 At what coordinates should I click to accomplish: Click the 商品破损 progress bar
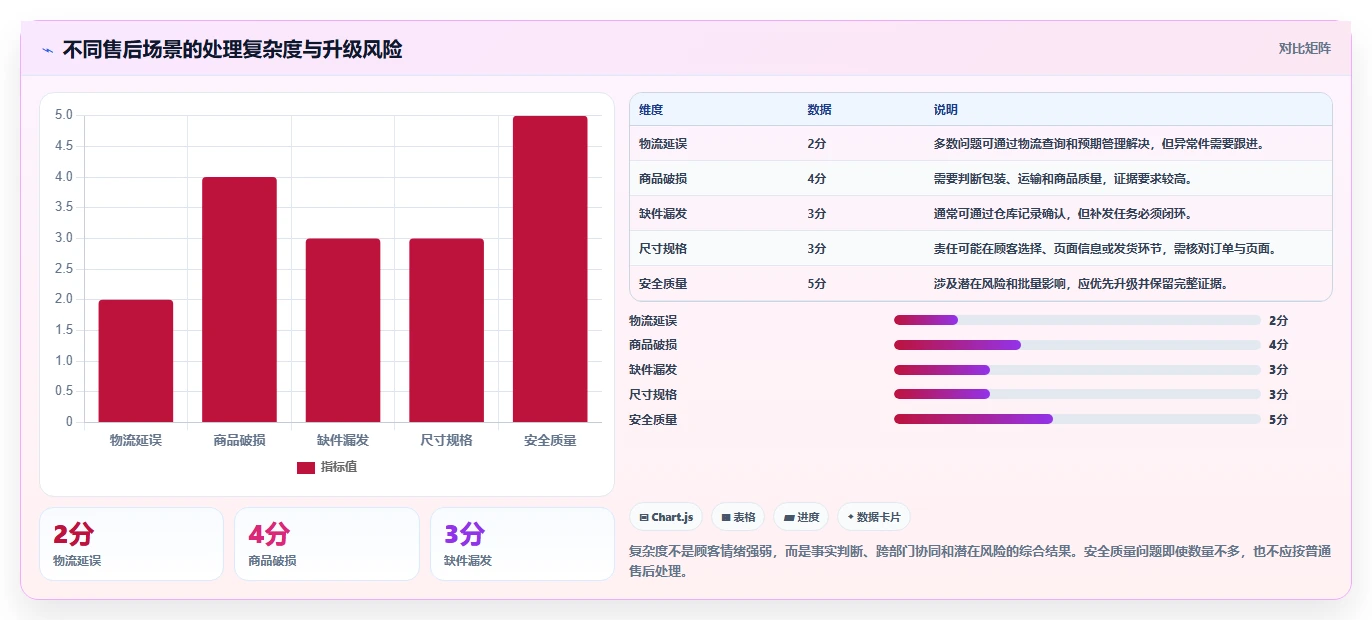point(1077,345)
